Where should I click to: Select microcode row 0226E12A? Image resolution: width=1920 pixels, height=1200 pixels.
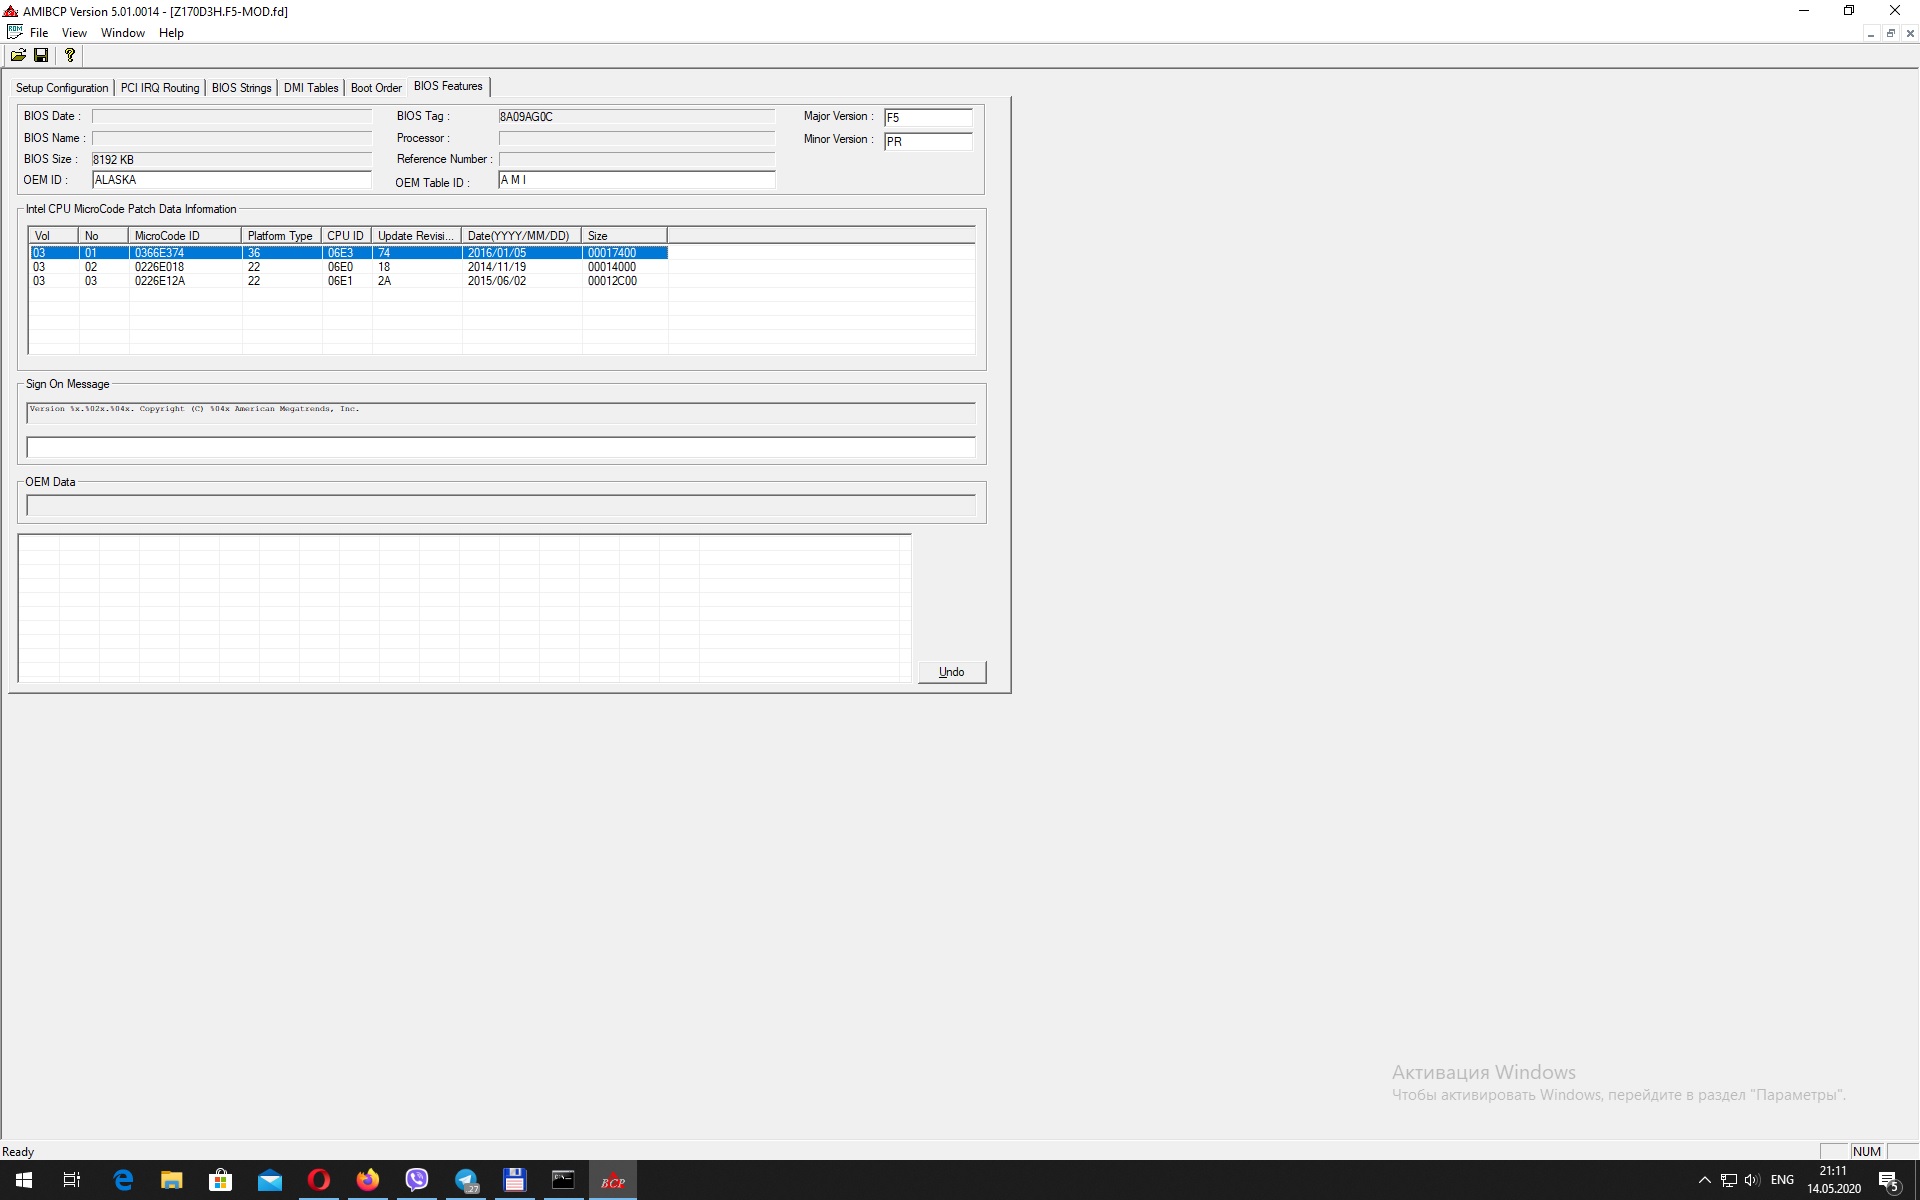click(160, 281)
